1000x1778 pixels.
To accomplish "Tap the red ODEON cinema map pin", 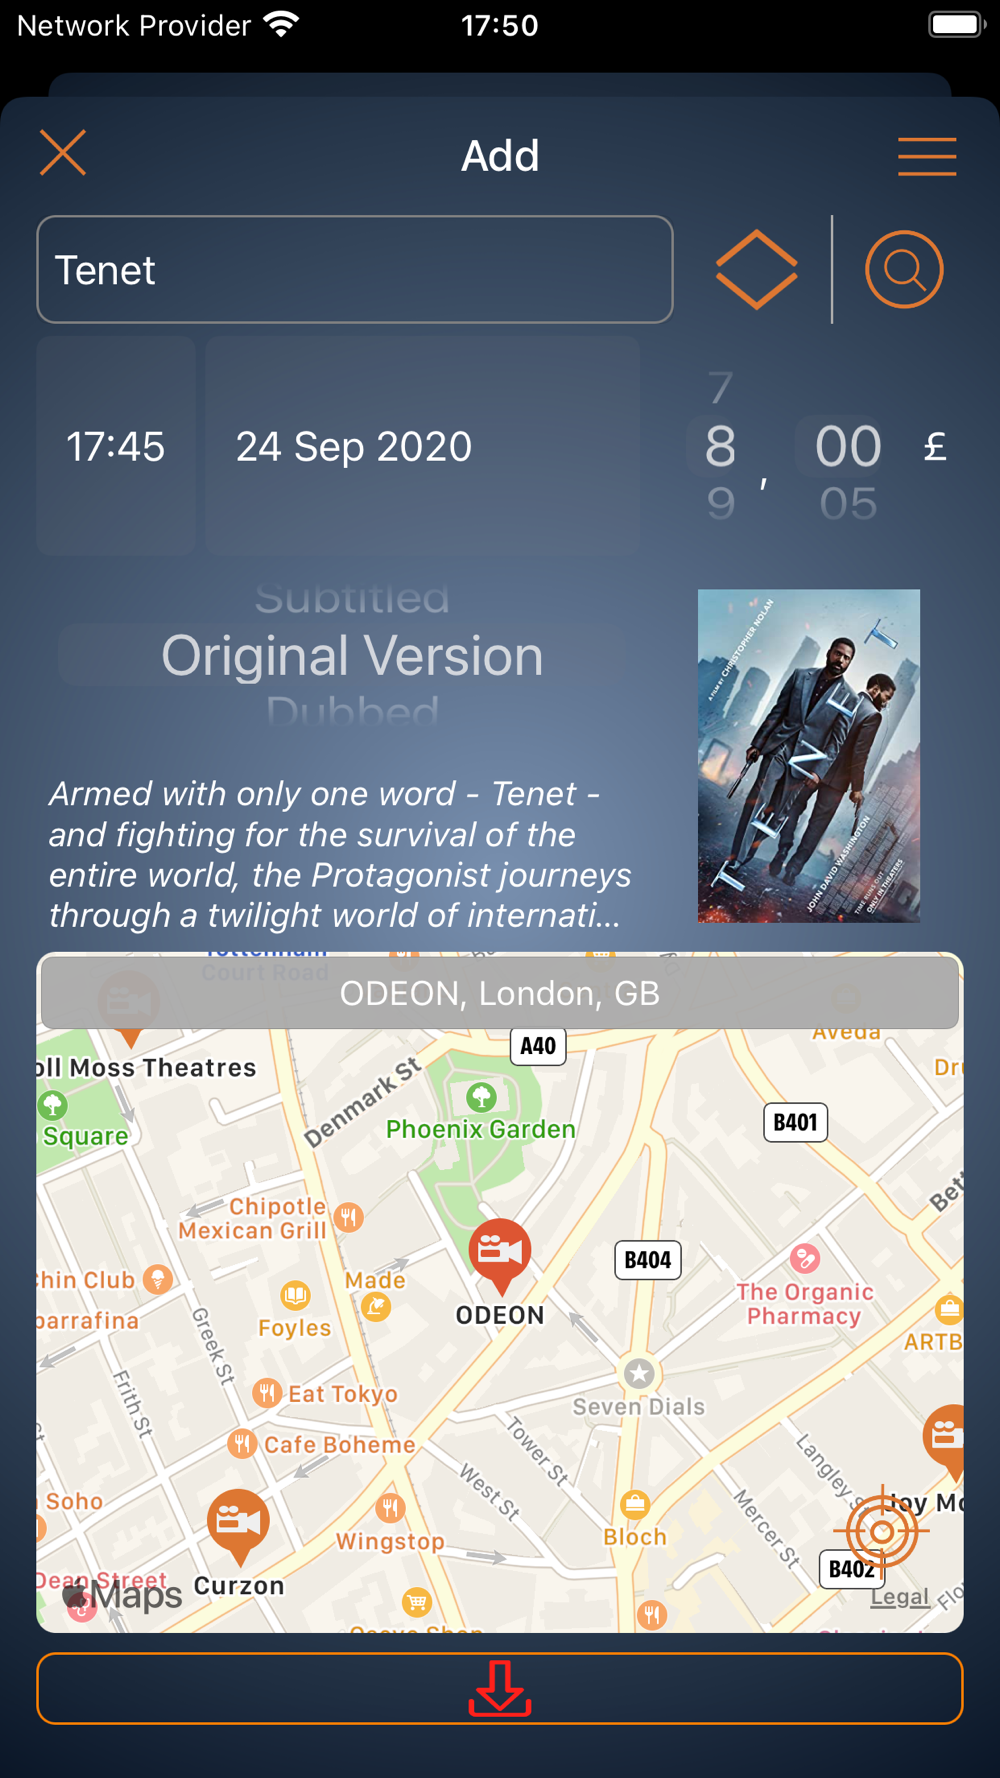I will pos(500,1254).
